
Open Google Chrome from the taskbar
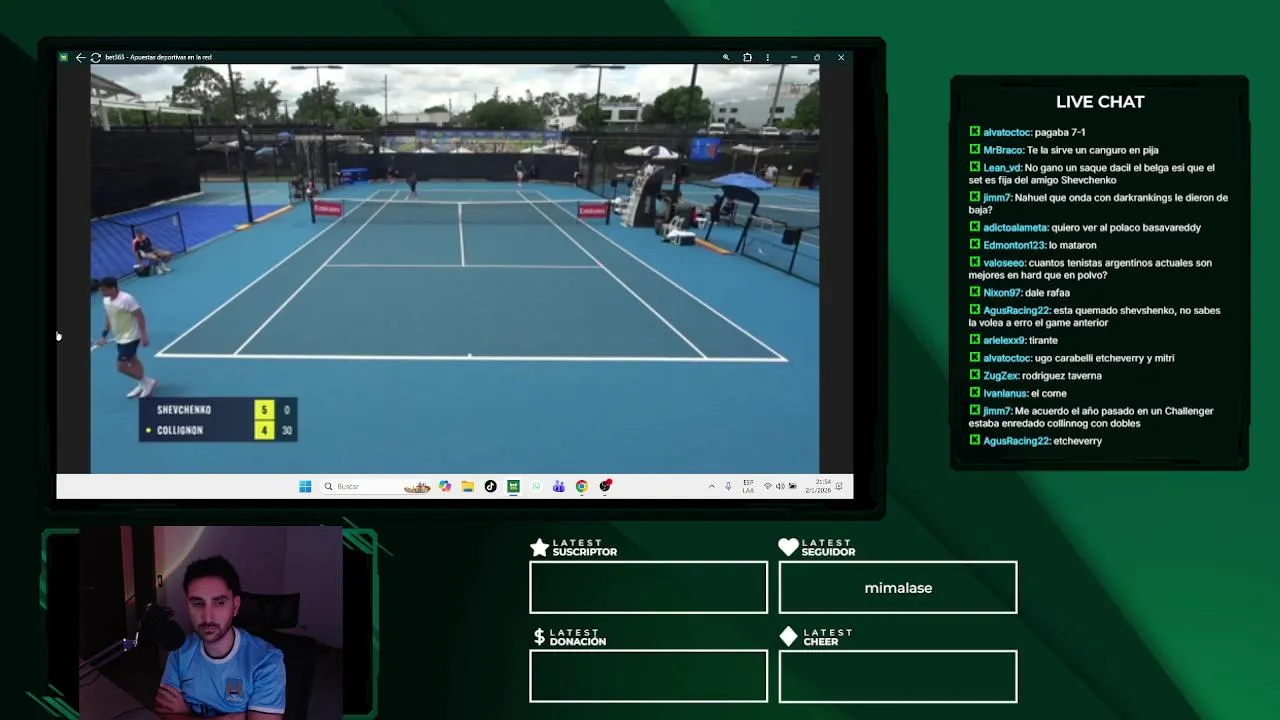581,486
